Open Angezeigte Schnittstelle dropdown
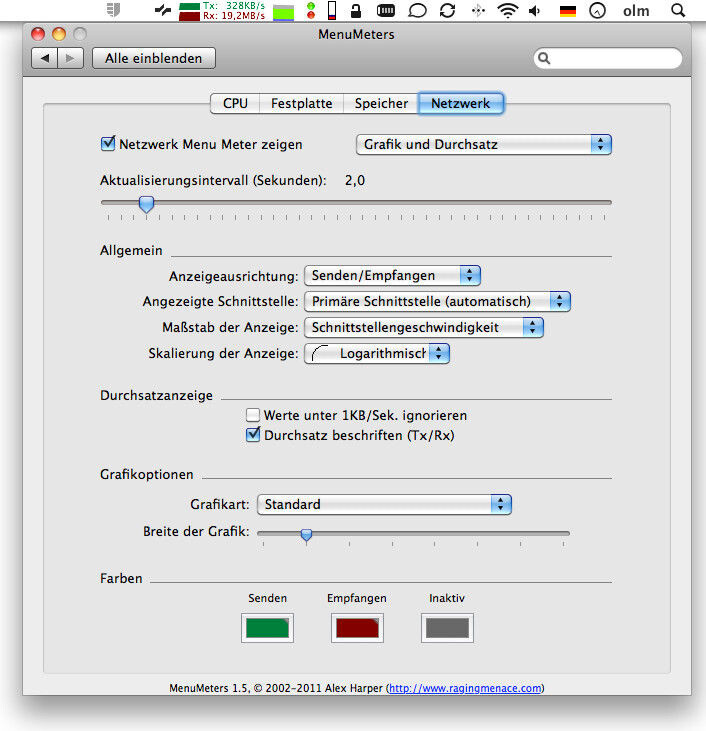The image size is (706, 731). pyautogui.click(x=437, y=302)
